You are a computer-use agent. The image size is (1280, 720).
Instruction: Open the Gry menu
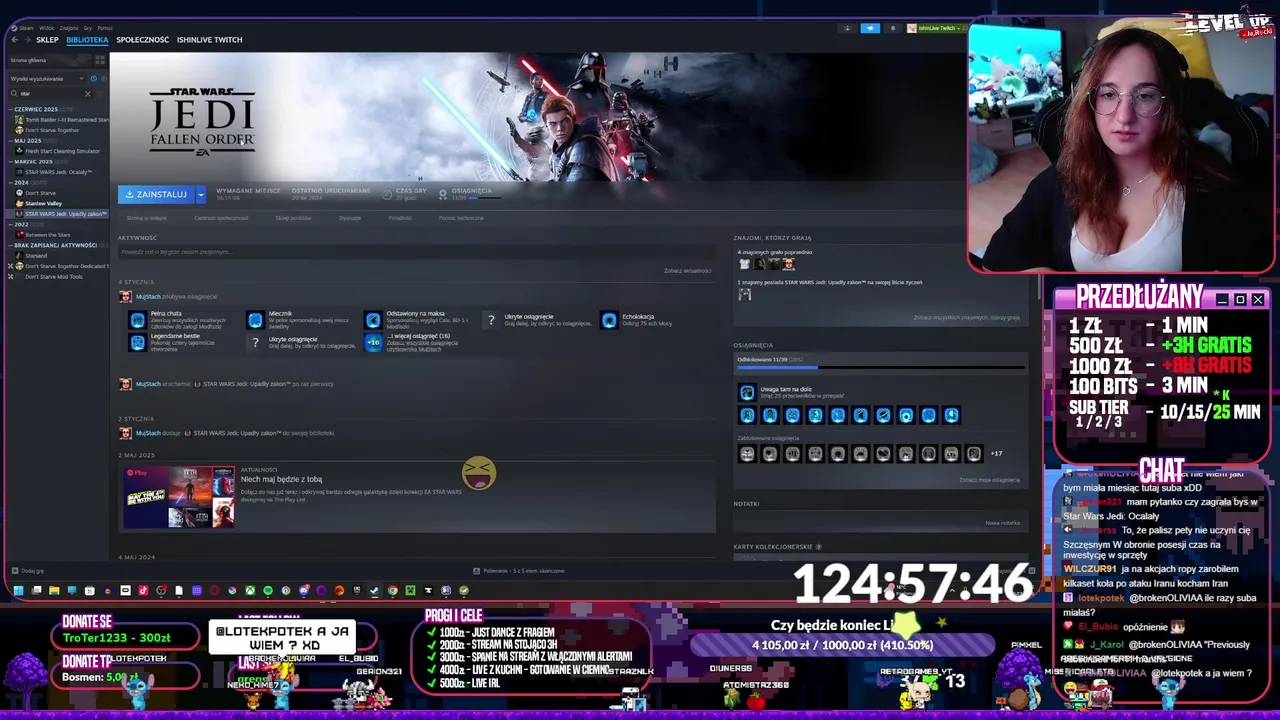[88, 28]
